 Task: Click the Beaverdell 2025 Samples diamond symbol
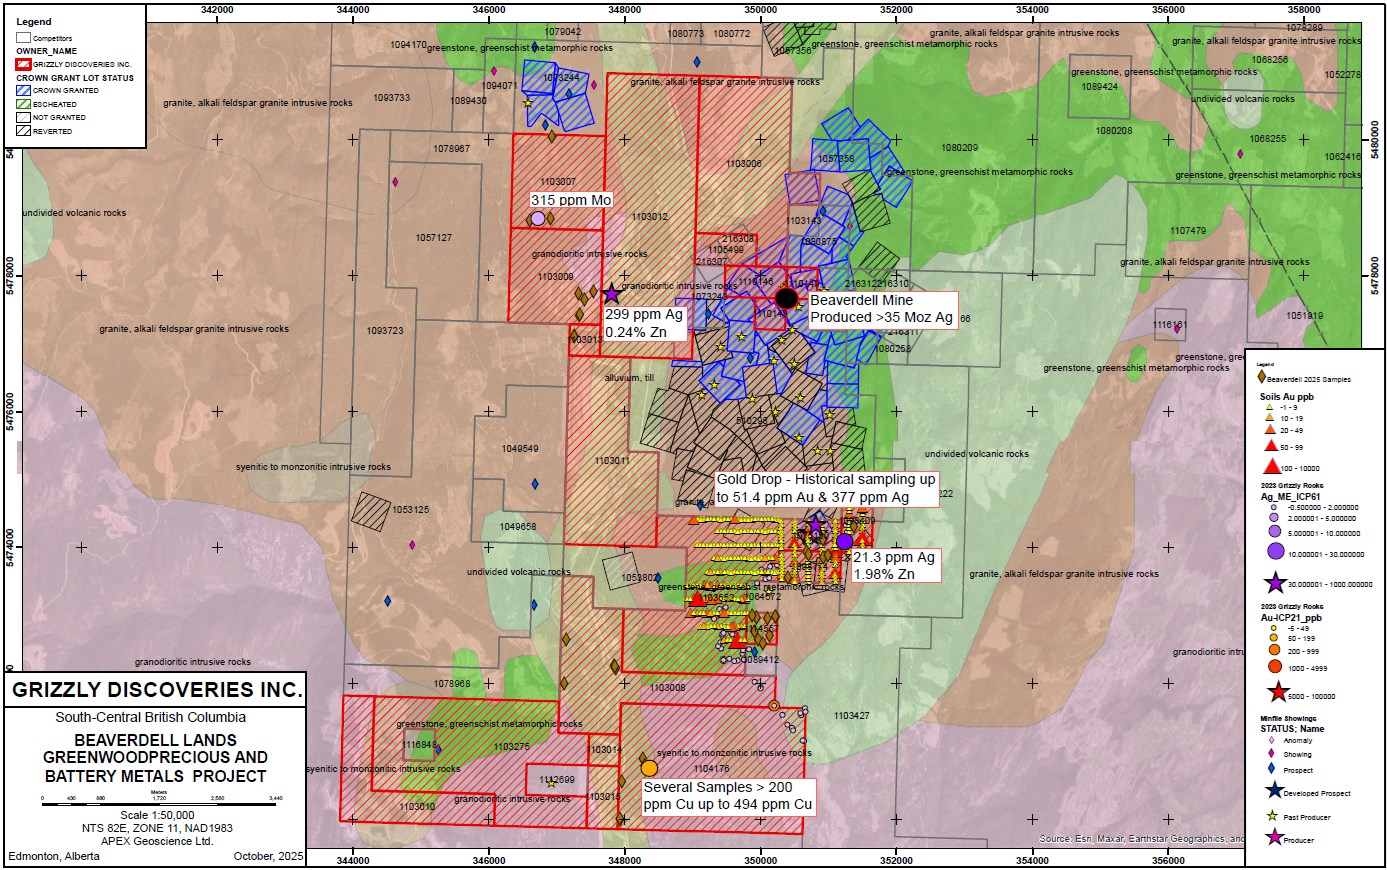point(1262,378)
